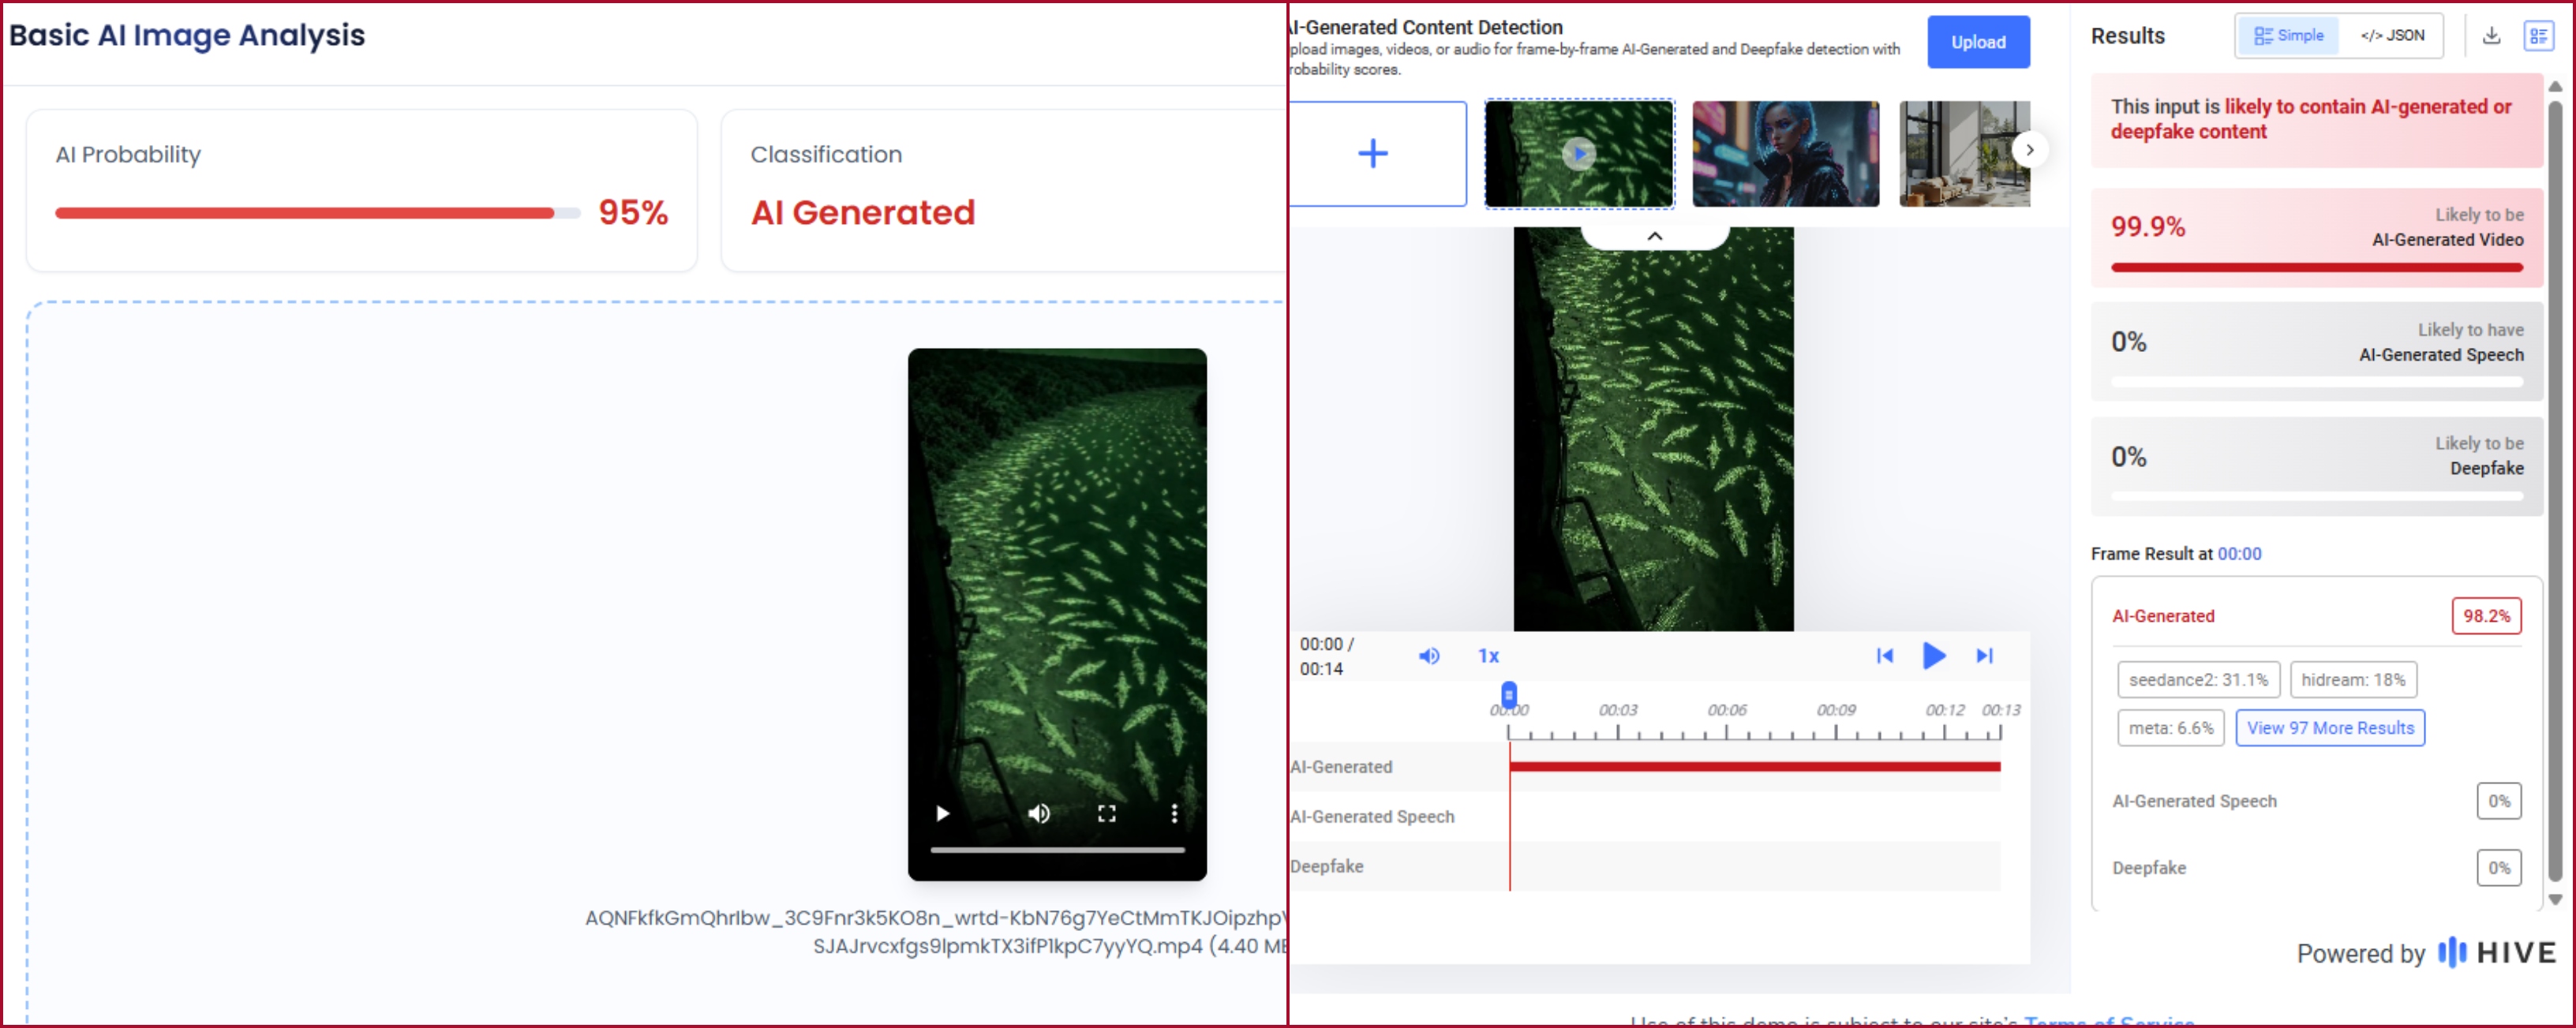Click the seedance2: 31.1% tag

coord(2198,679)
